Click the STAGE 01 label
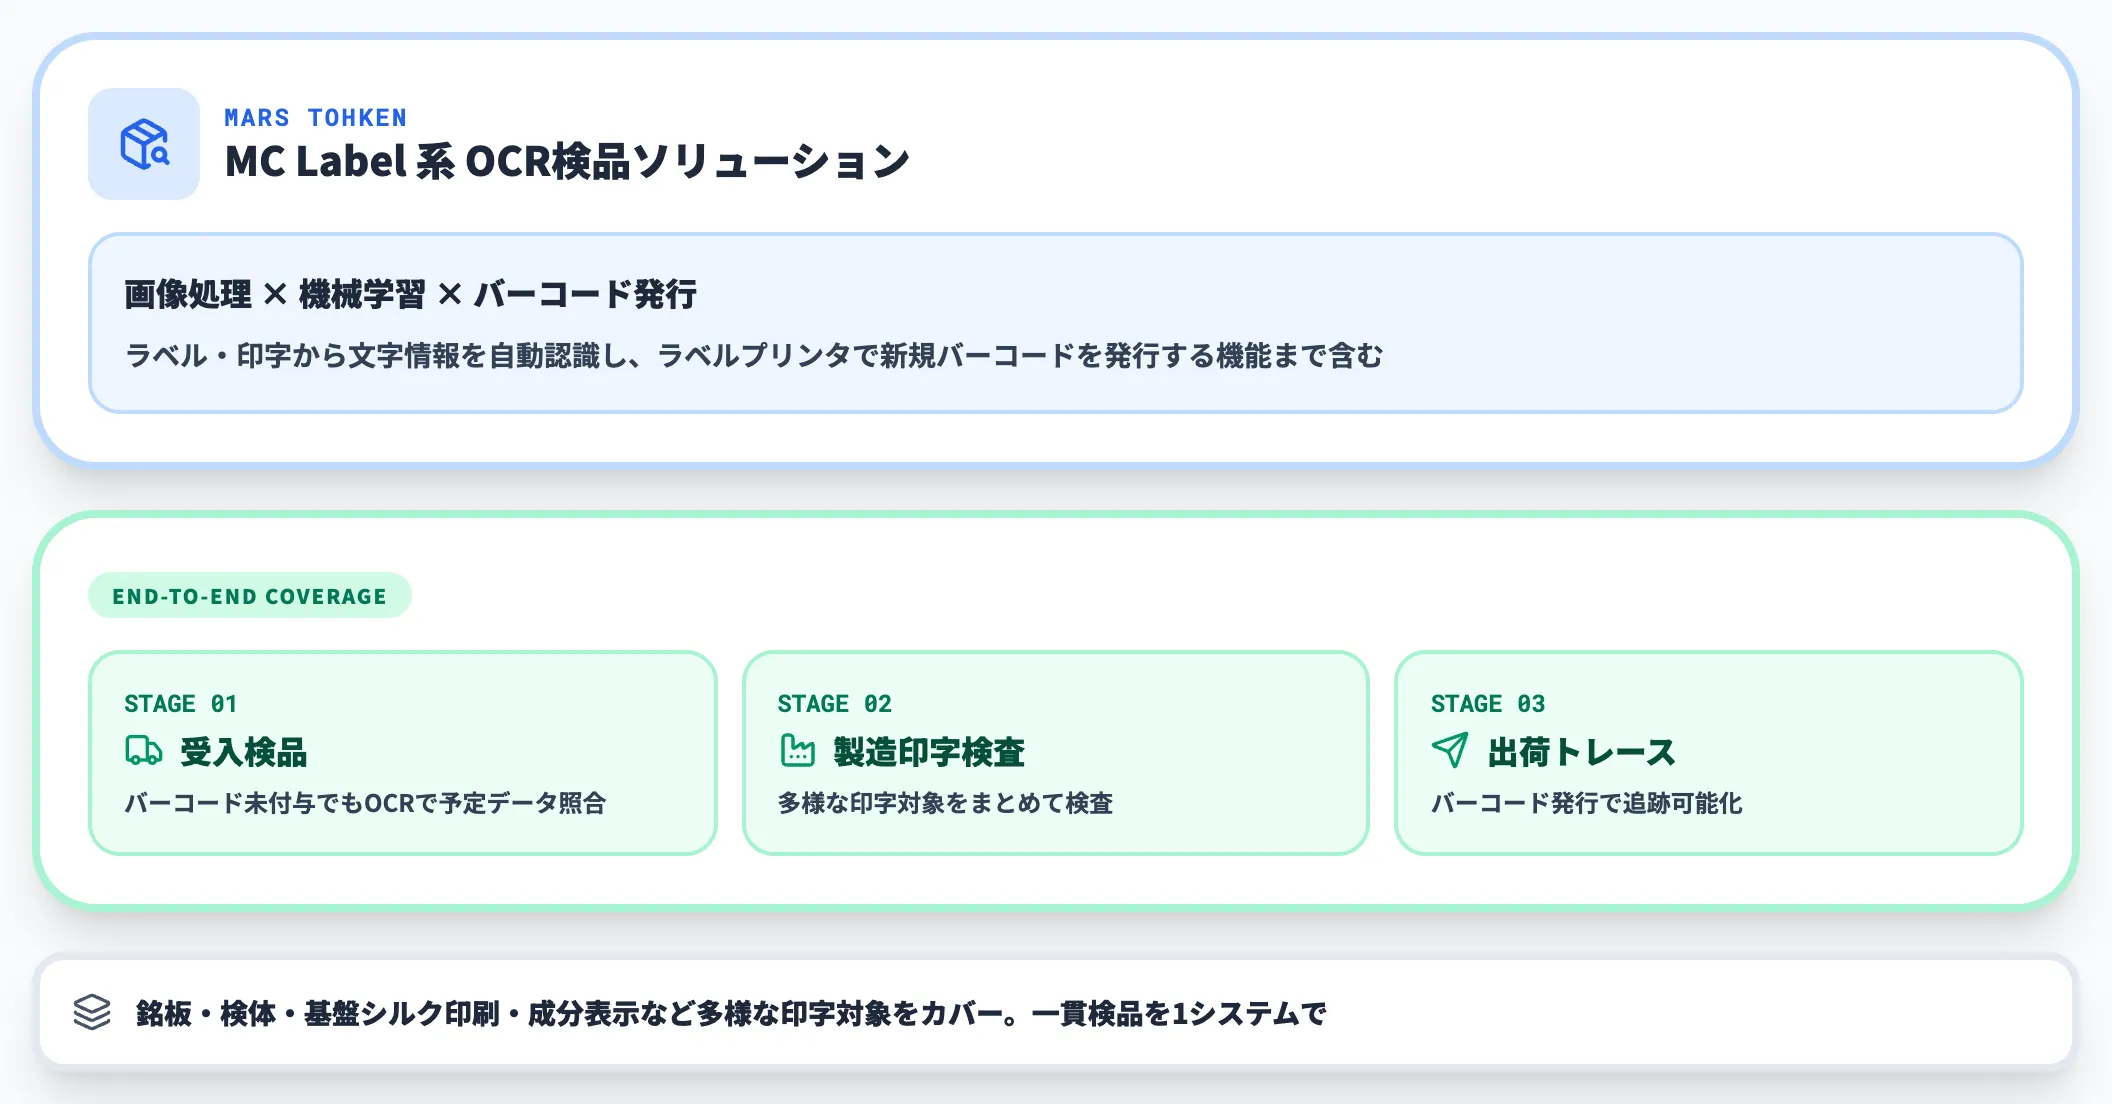The height and width of the screenshot is (1104, 2112). tap(180, 704)
